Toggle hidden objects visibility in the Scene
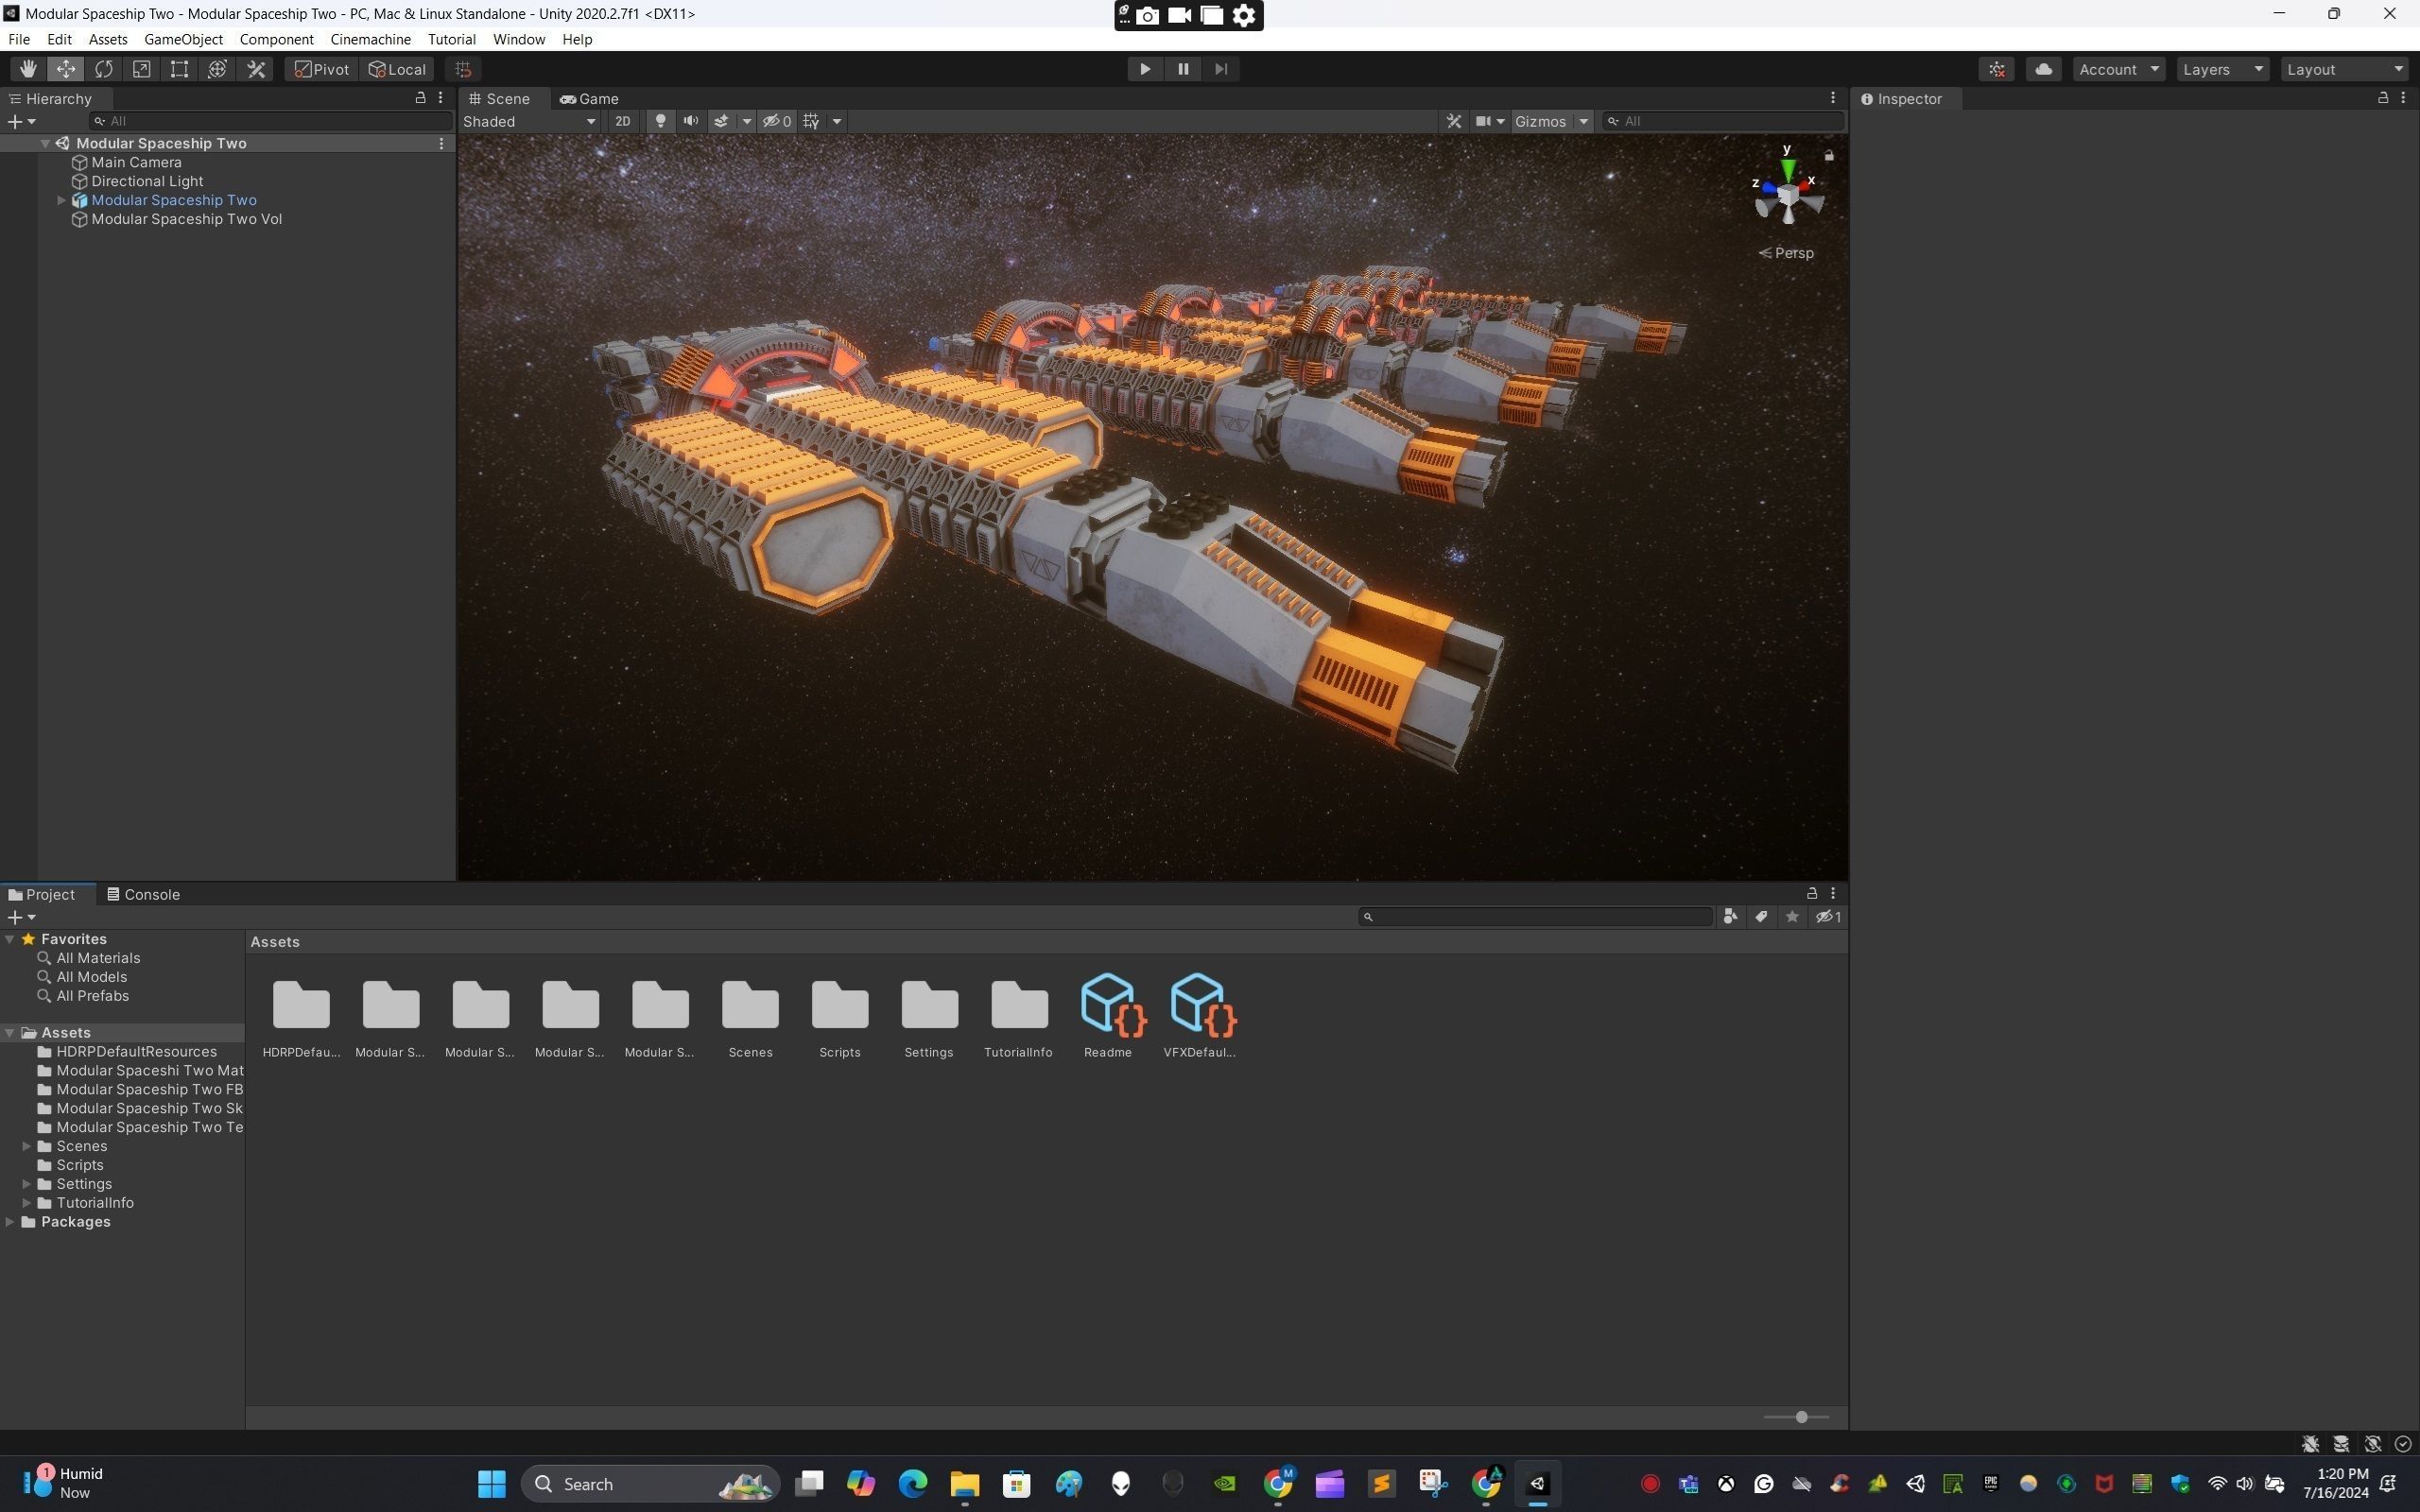This screenshot has height=1512, width=2420. click(777, 121)
